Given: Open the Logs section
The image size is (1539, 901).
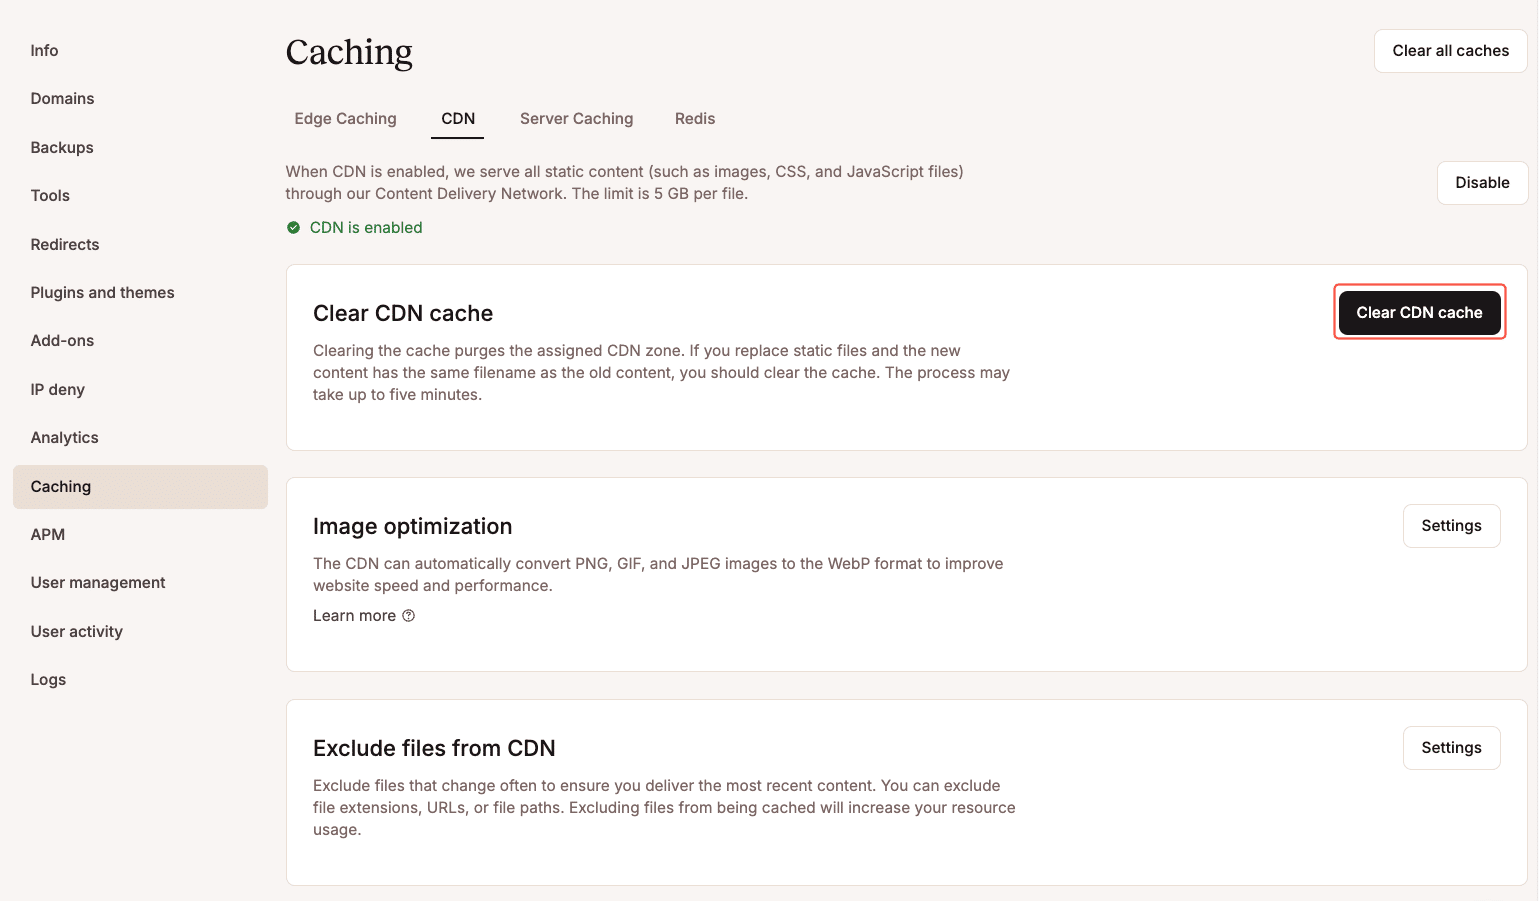Looking at the screenshot, I should [x=48, y=679].
